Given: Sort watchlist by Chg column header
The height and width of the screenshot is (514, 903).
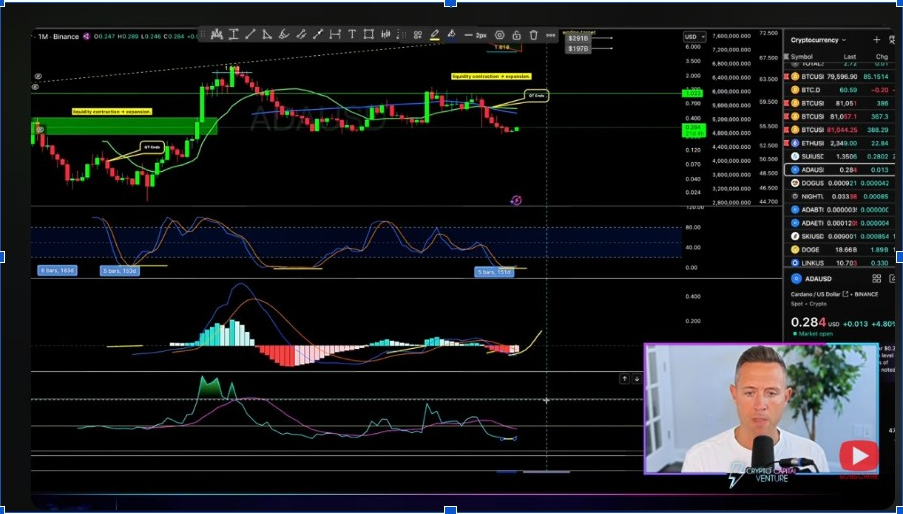Looking at the screenshot, I should [882, 56].
